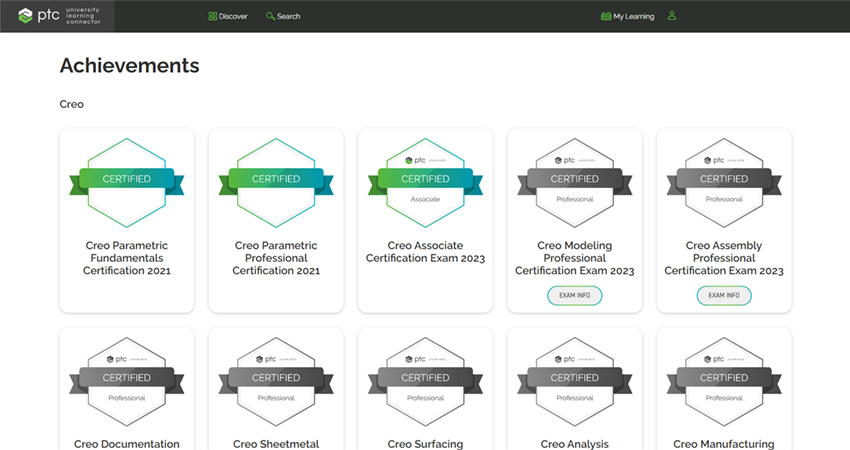Click the user profile icon
Image resolution: width=850 pixels, height=450 pixels.
(x=672, y=16)
